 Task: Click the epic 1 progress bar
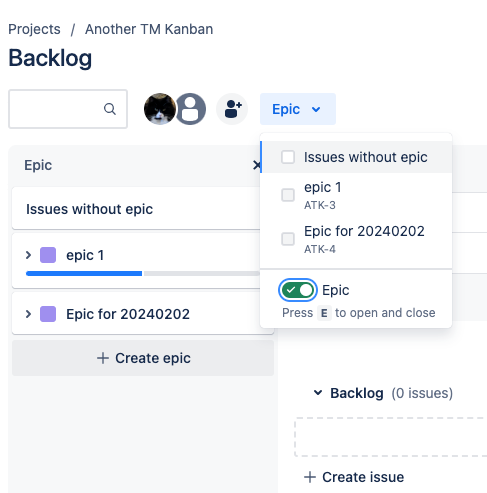[x=143, y=273]
